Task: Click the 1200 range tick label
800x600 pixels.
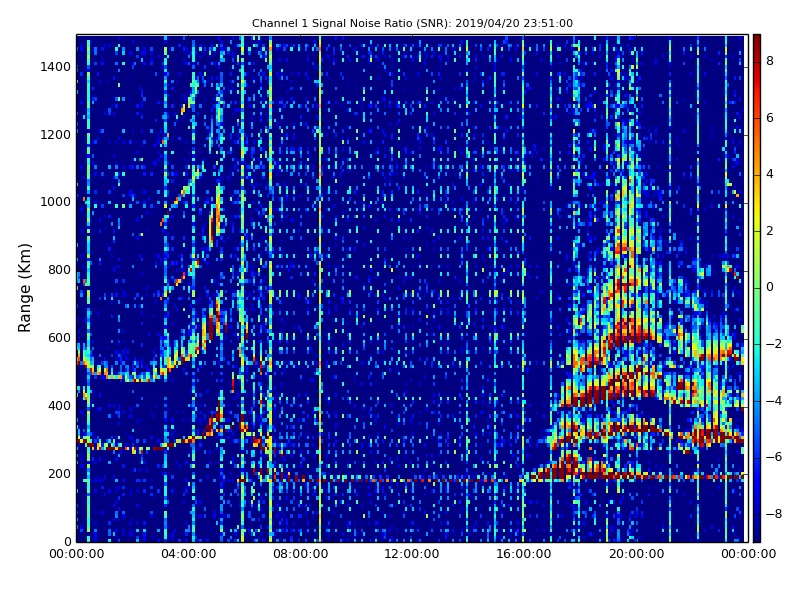Action: click(55, 135)
